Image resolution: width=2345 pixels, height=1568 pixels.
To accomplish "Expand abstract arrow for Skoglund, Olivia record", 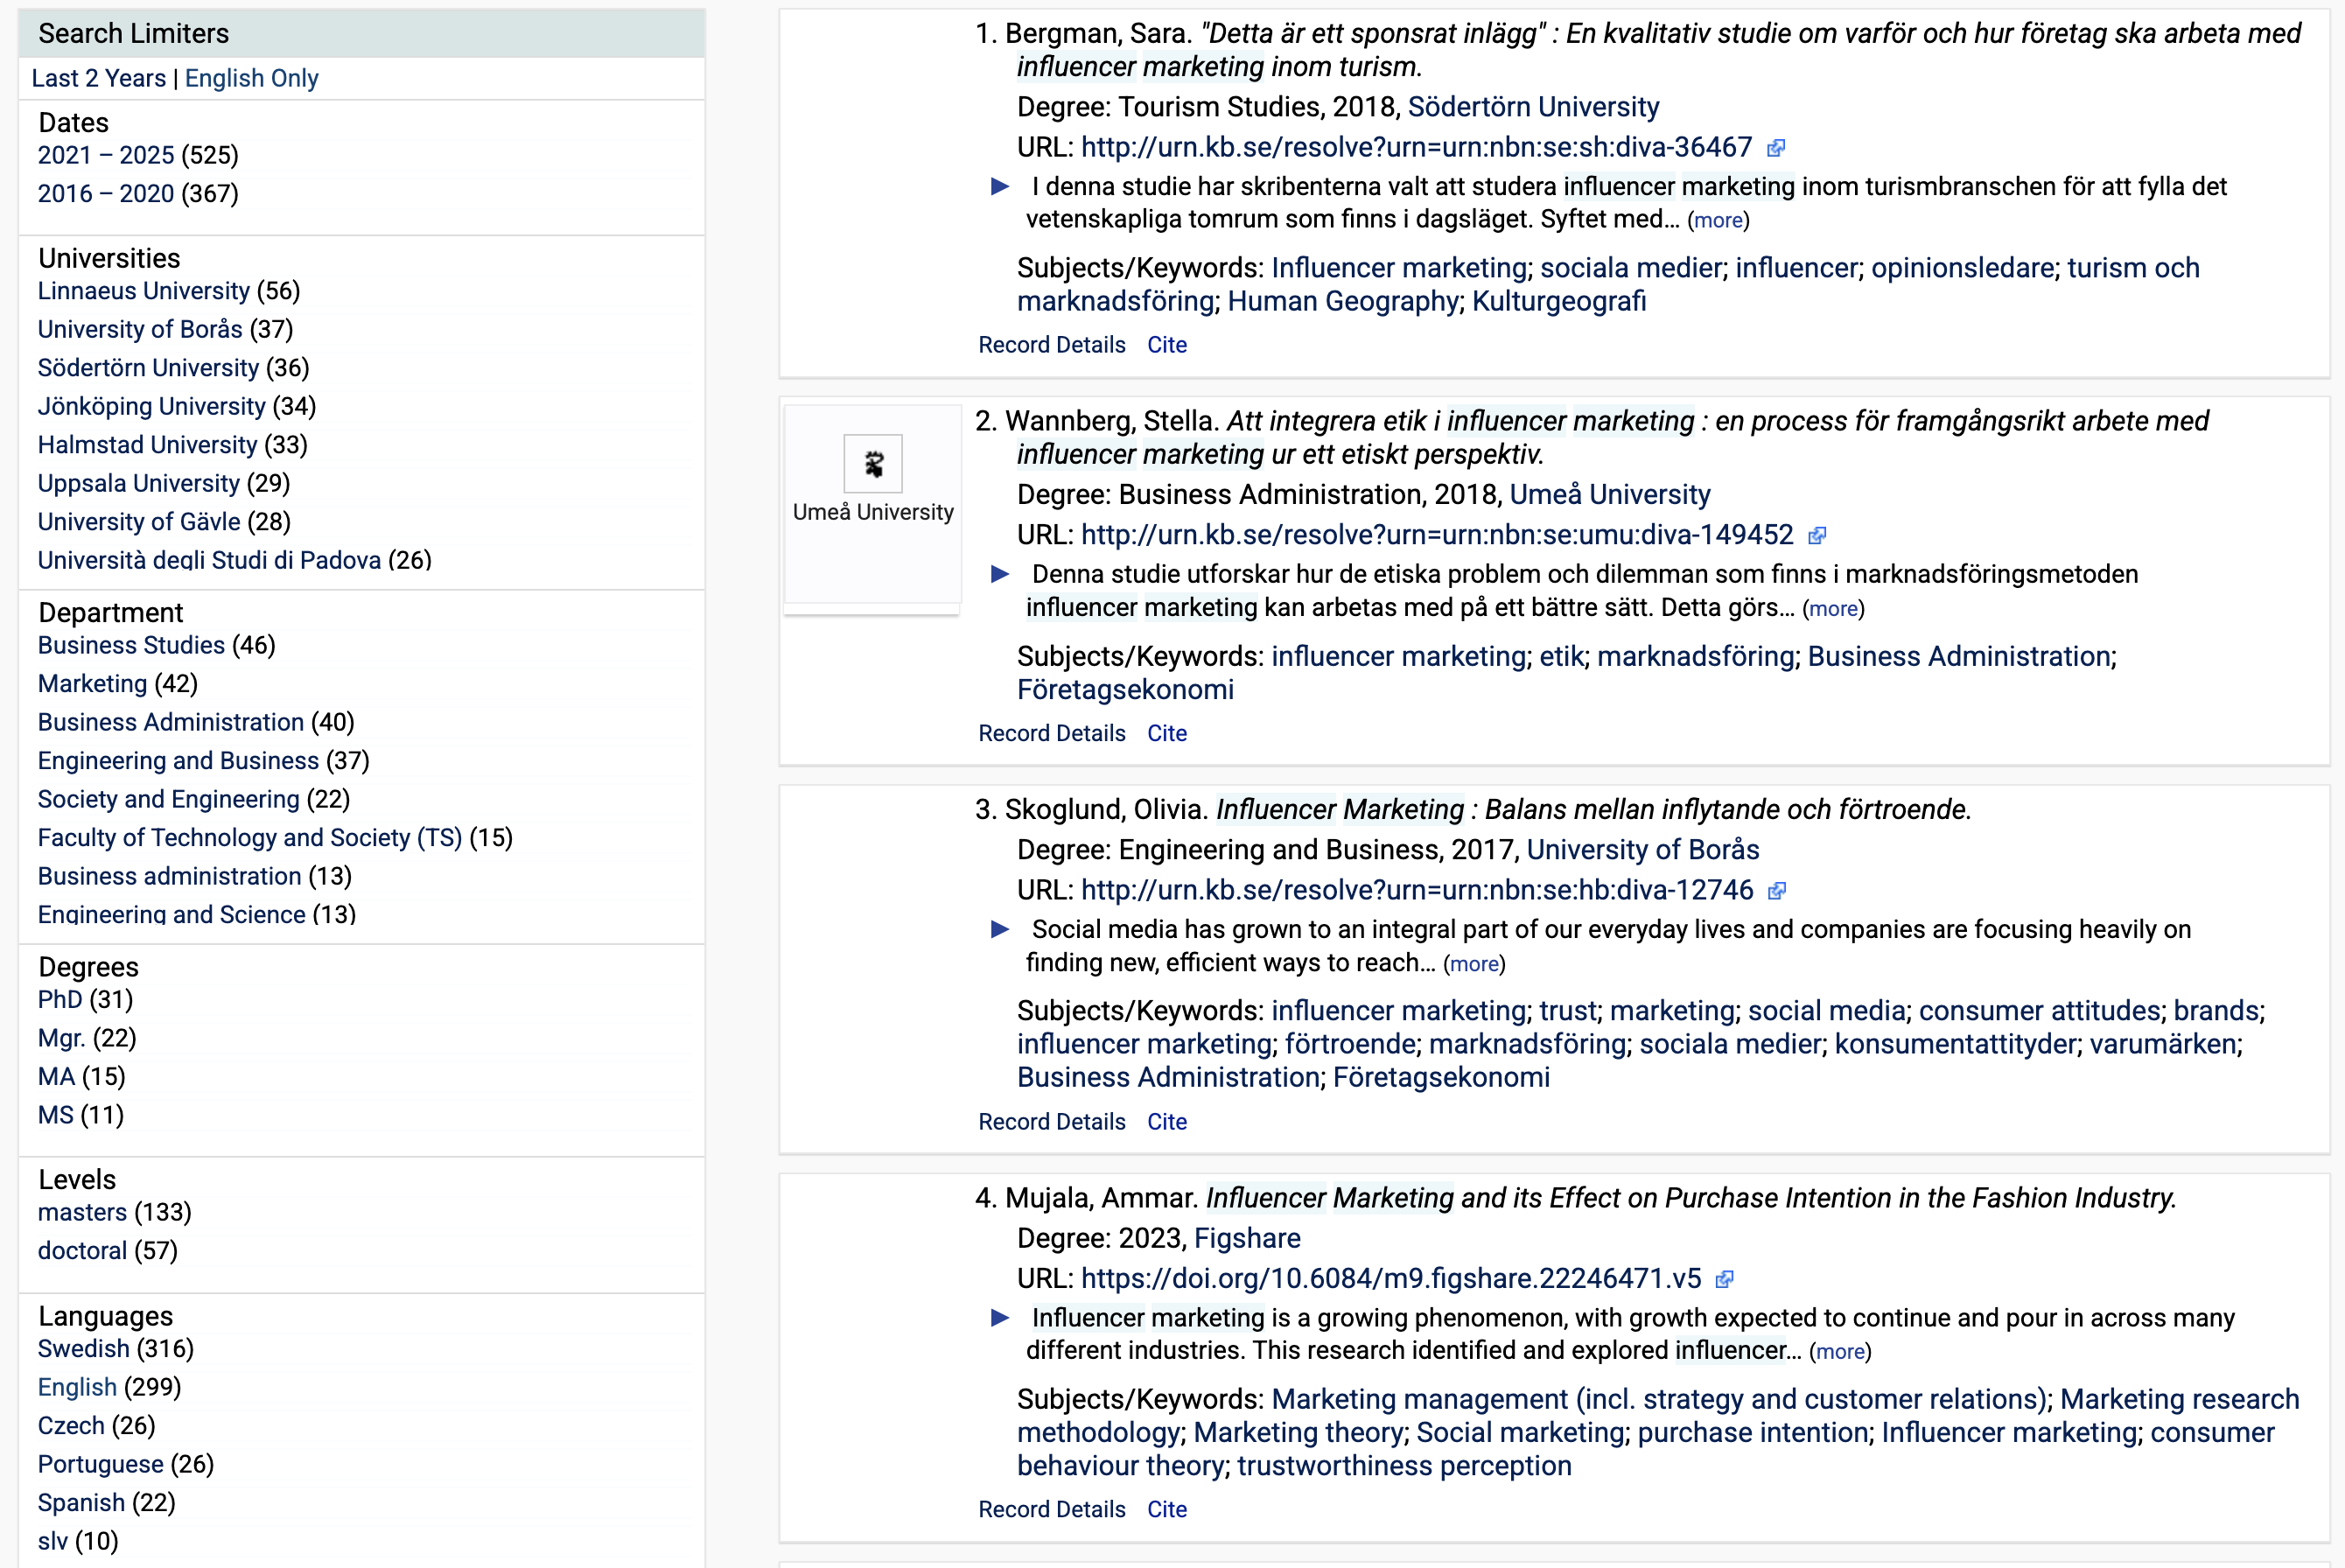I will pyautogui.click(x=999, y=930).
